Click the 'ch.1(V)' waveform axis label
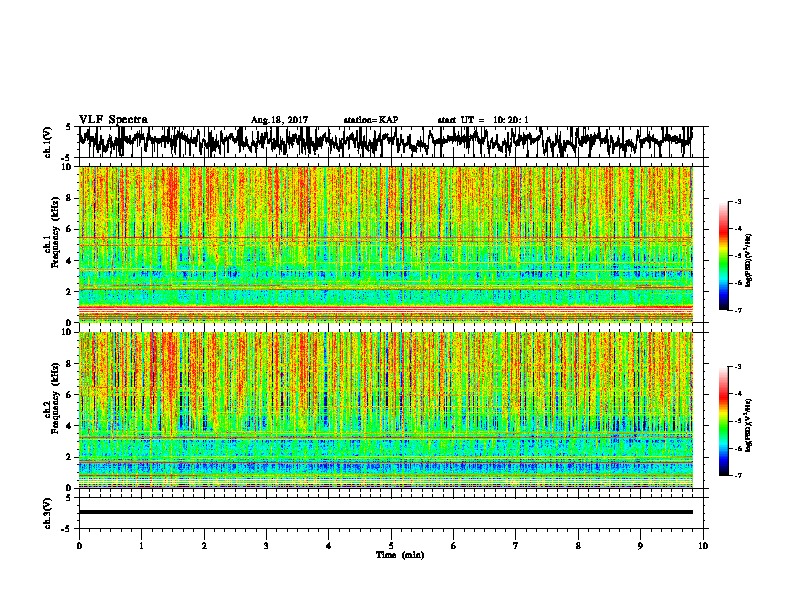Viewport: 792px width, 612px height. [x=47, y=142]
